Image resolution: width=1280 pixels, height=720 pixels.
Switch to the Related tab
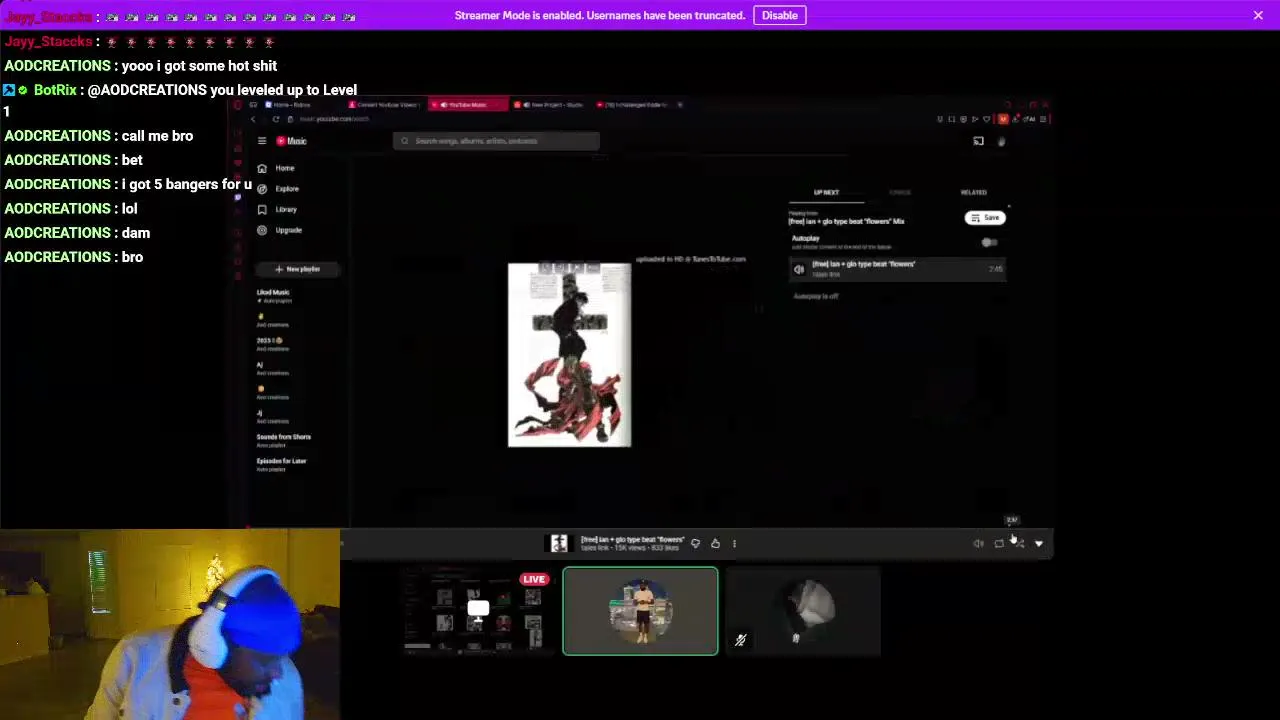click(x=973, y=192)
